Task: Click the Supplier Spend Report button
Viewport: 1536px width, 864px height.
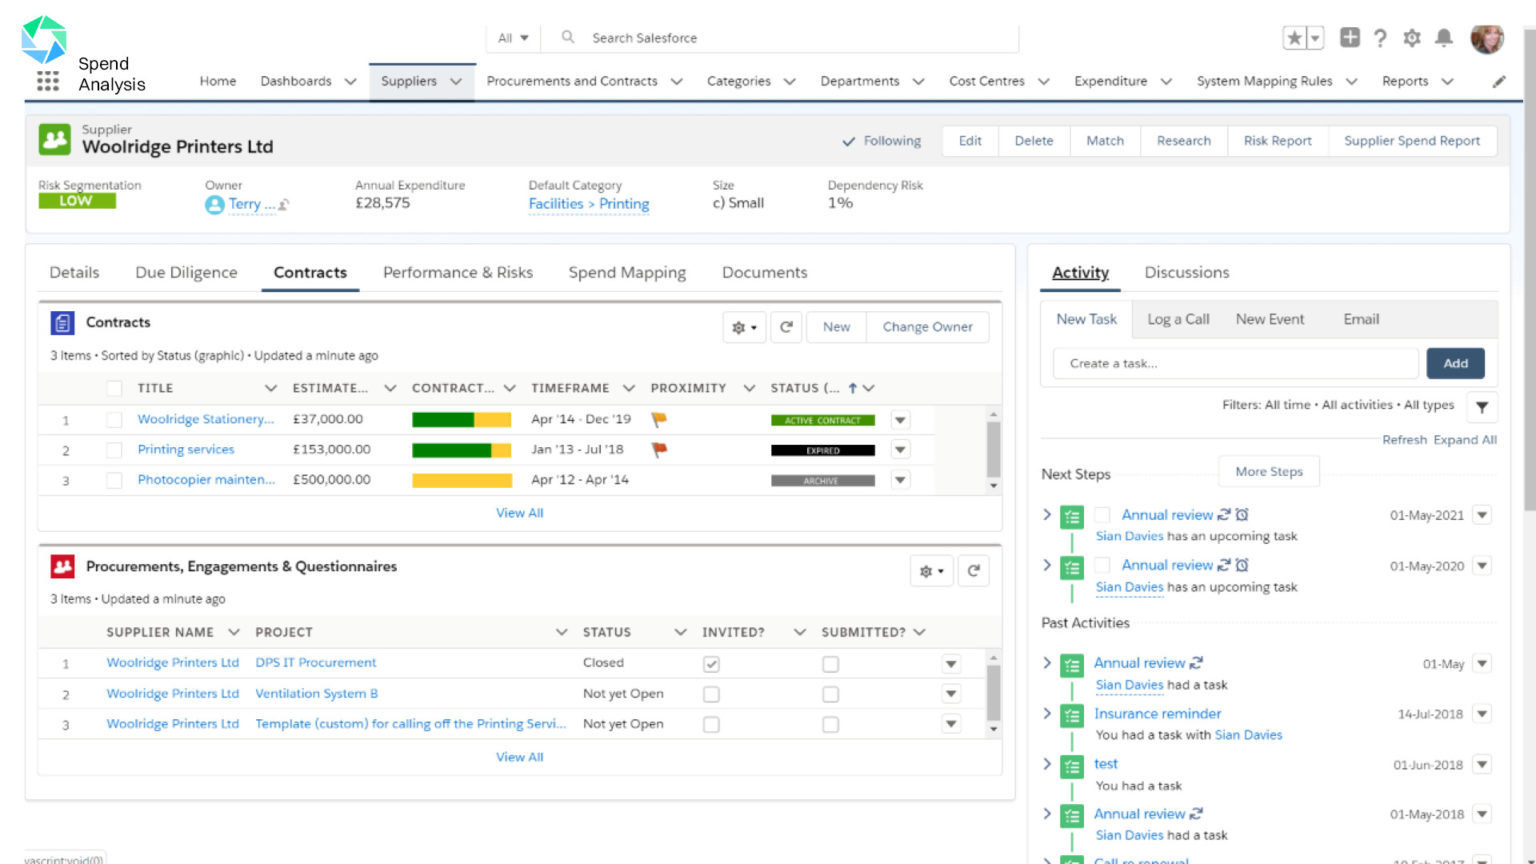Action: pos(1412,141)
